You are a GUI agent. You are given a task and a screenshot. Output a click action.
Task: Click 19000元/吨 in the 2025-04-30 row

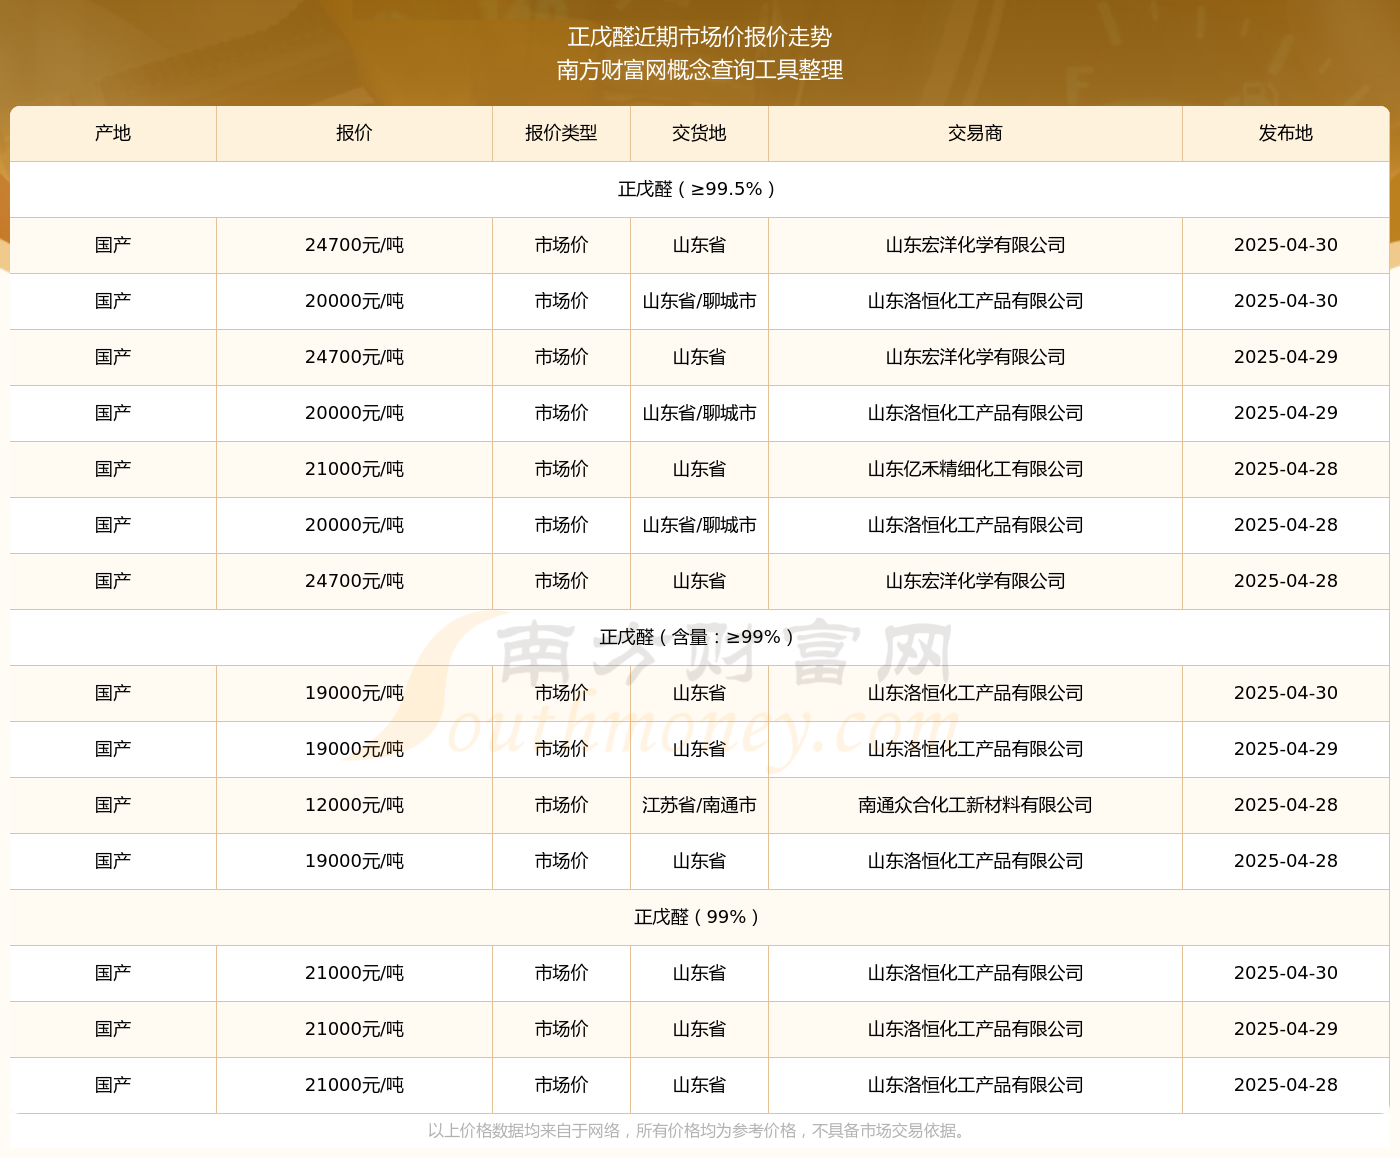(354, 693)
